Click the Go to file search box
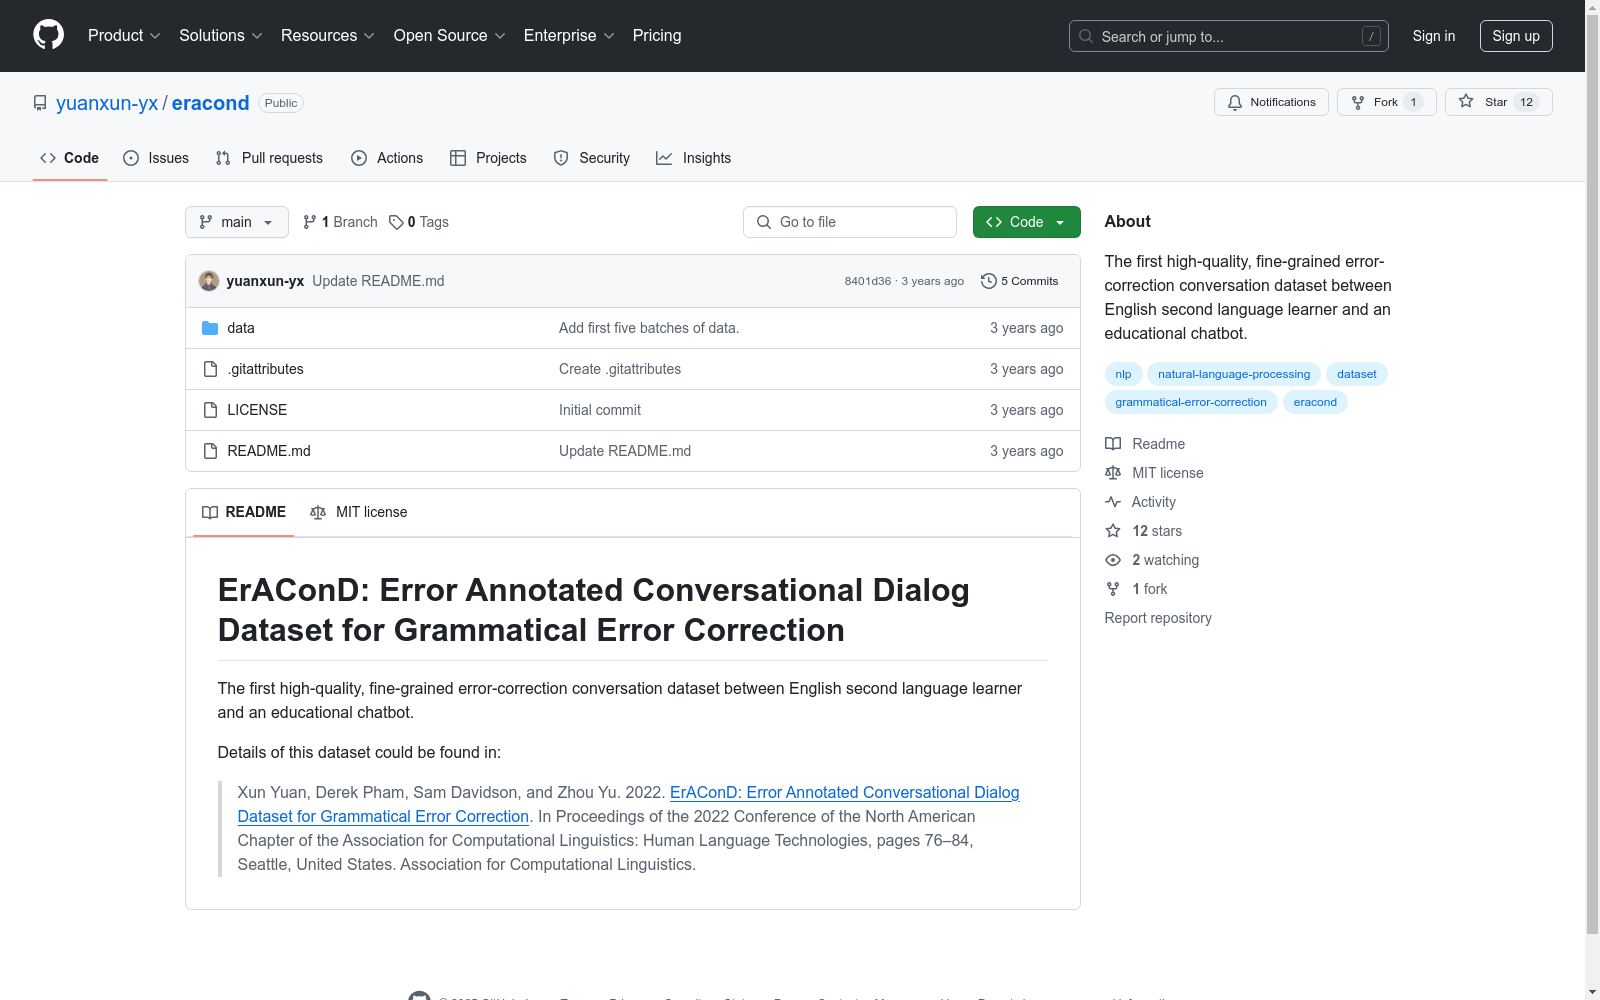The image size is (1600, 1000). coord(850,222)
